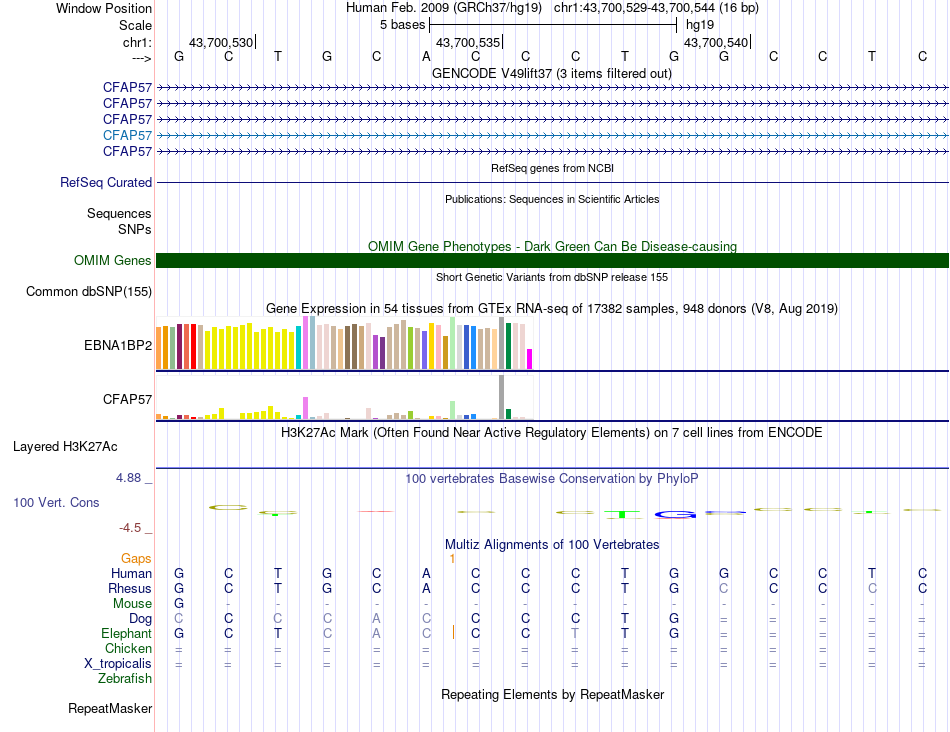Click the light blue CFAP57 transcript label
The width and height of the screenshot is (950, 732).
(x=127, y=135)
